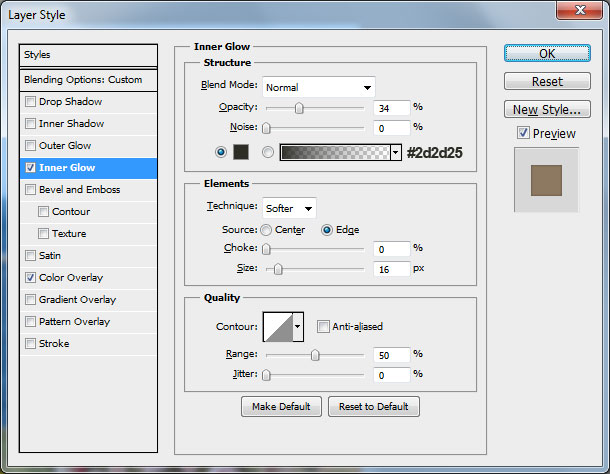Viewport: 610px width, 474px height.
Task: Open the Technique dropdown
Action: point(289,208)
